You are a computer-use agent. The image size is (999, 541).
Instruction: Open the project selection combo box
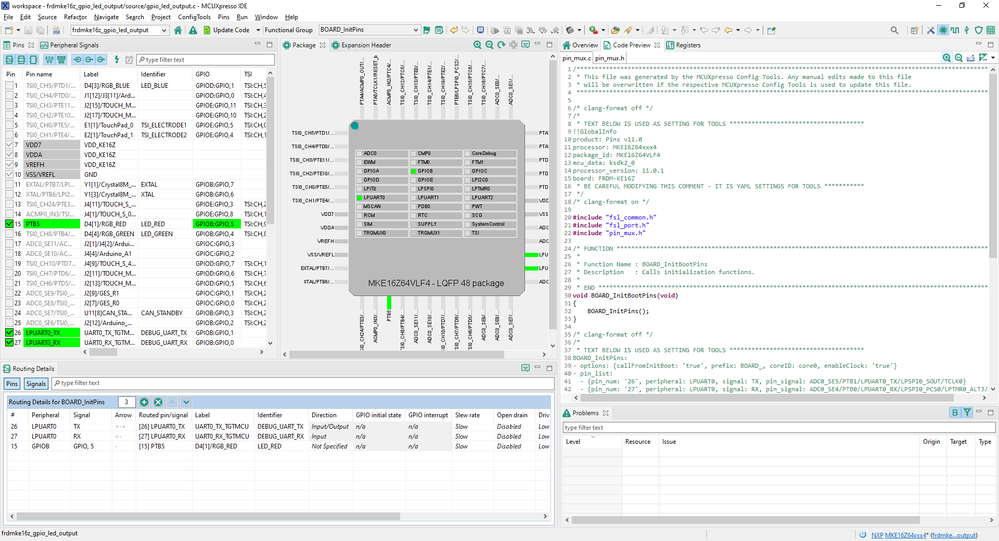pos(119,30)
